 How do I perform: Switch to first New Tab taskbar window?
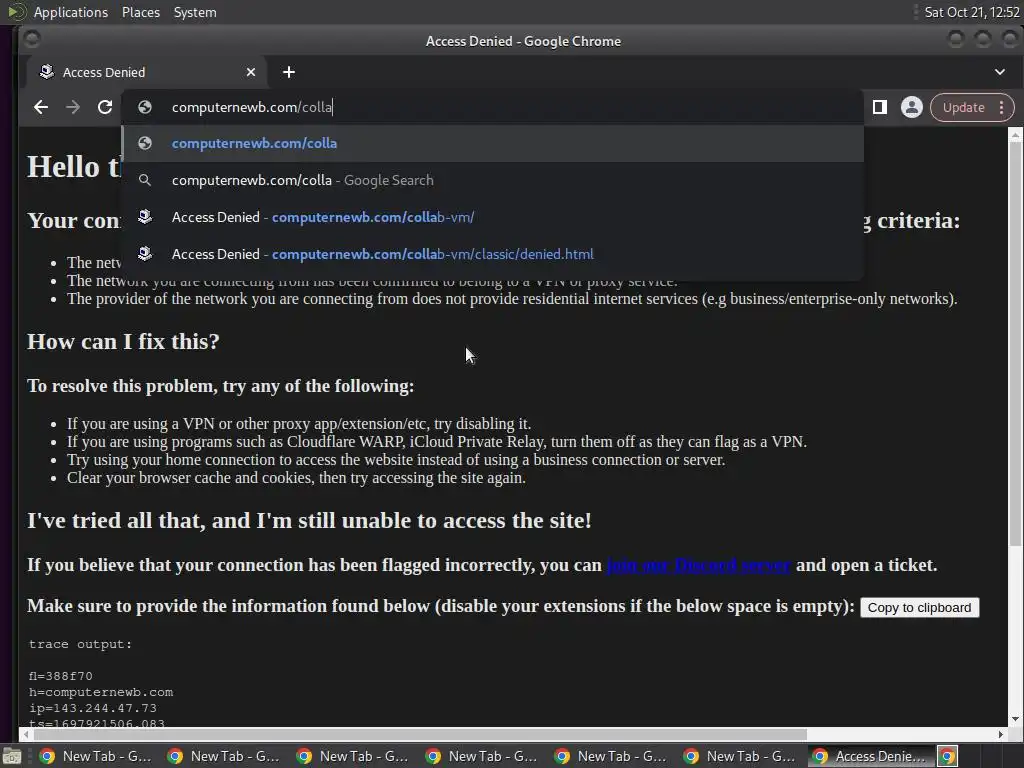coord(95,756)
